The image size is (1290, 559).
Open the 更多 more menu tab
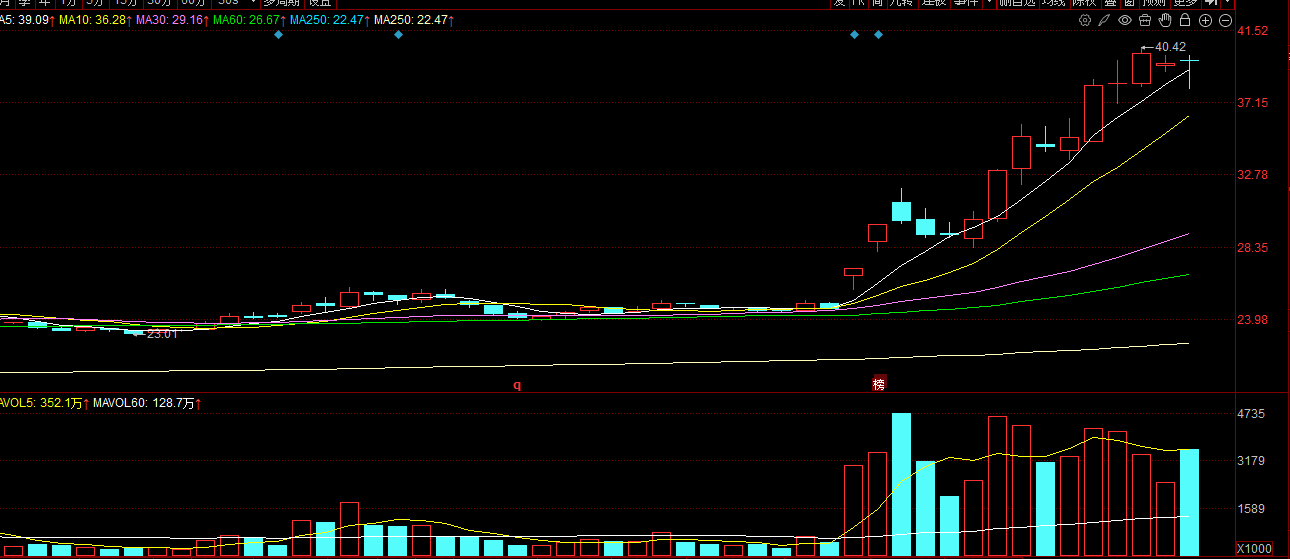tap(1185, 3)
